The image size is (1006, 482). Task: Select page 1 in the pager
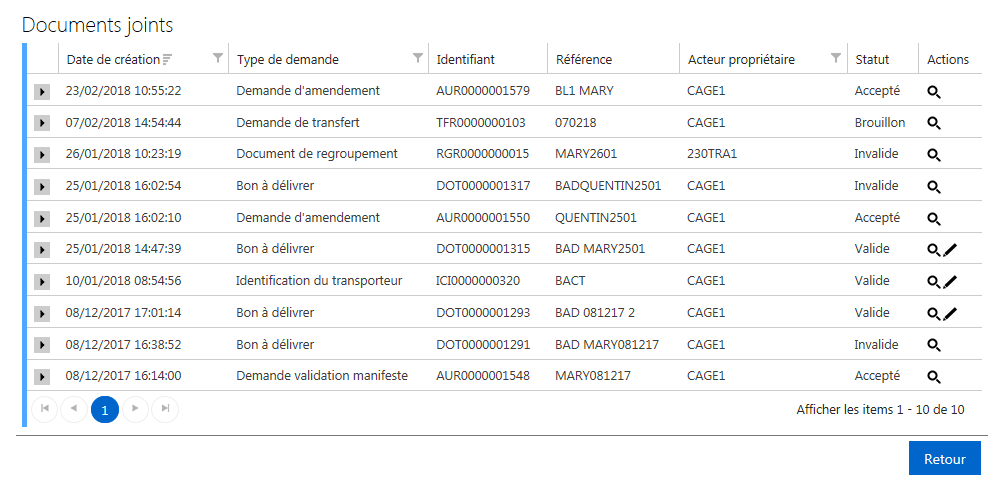105,409
